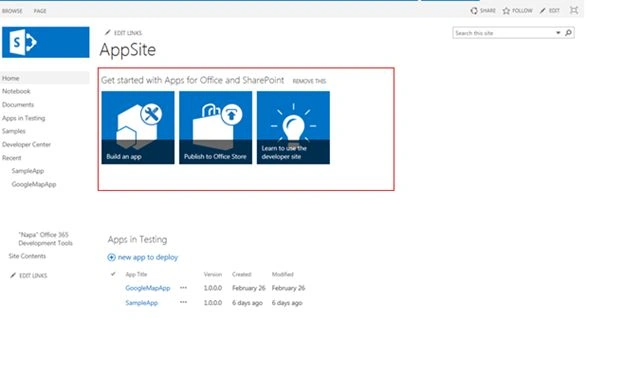Screen dimensions: 623x380
Task: Toggle focus on content icon
Action: coord(574,10)
